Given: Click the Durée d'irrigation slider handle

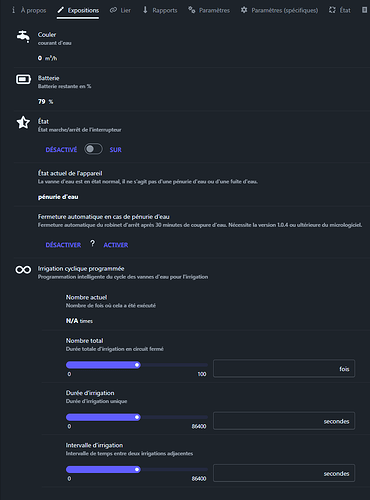Looking at the screenshot, I should coord(137,417).
